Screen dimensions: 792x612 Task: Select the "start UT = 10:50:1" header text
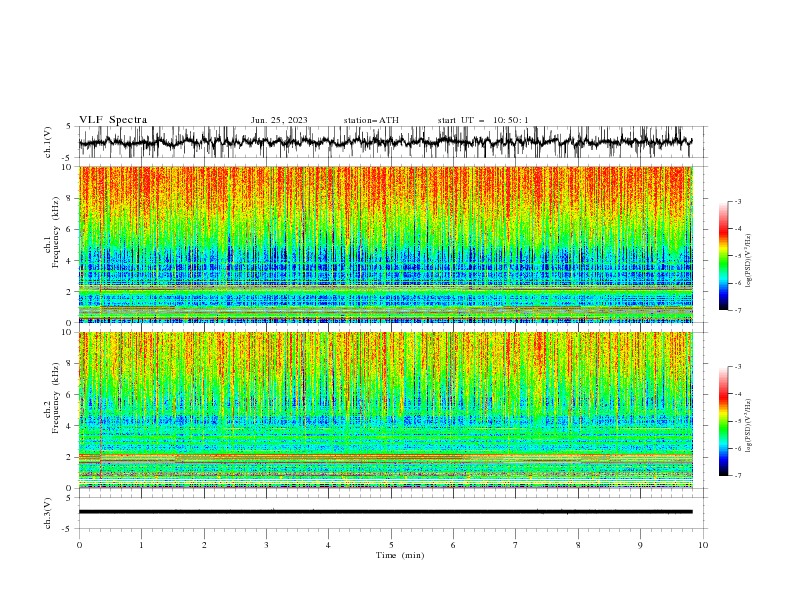click(483, 120)
